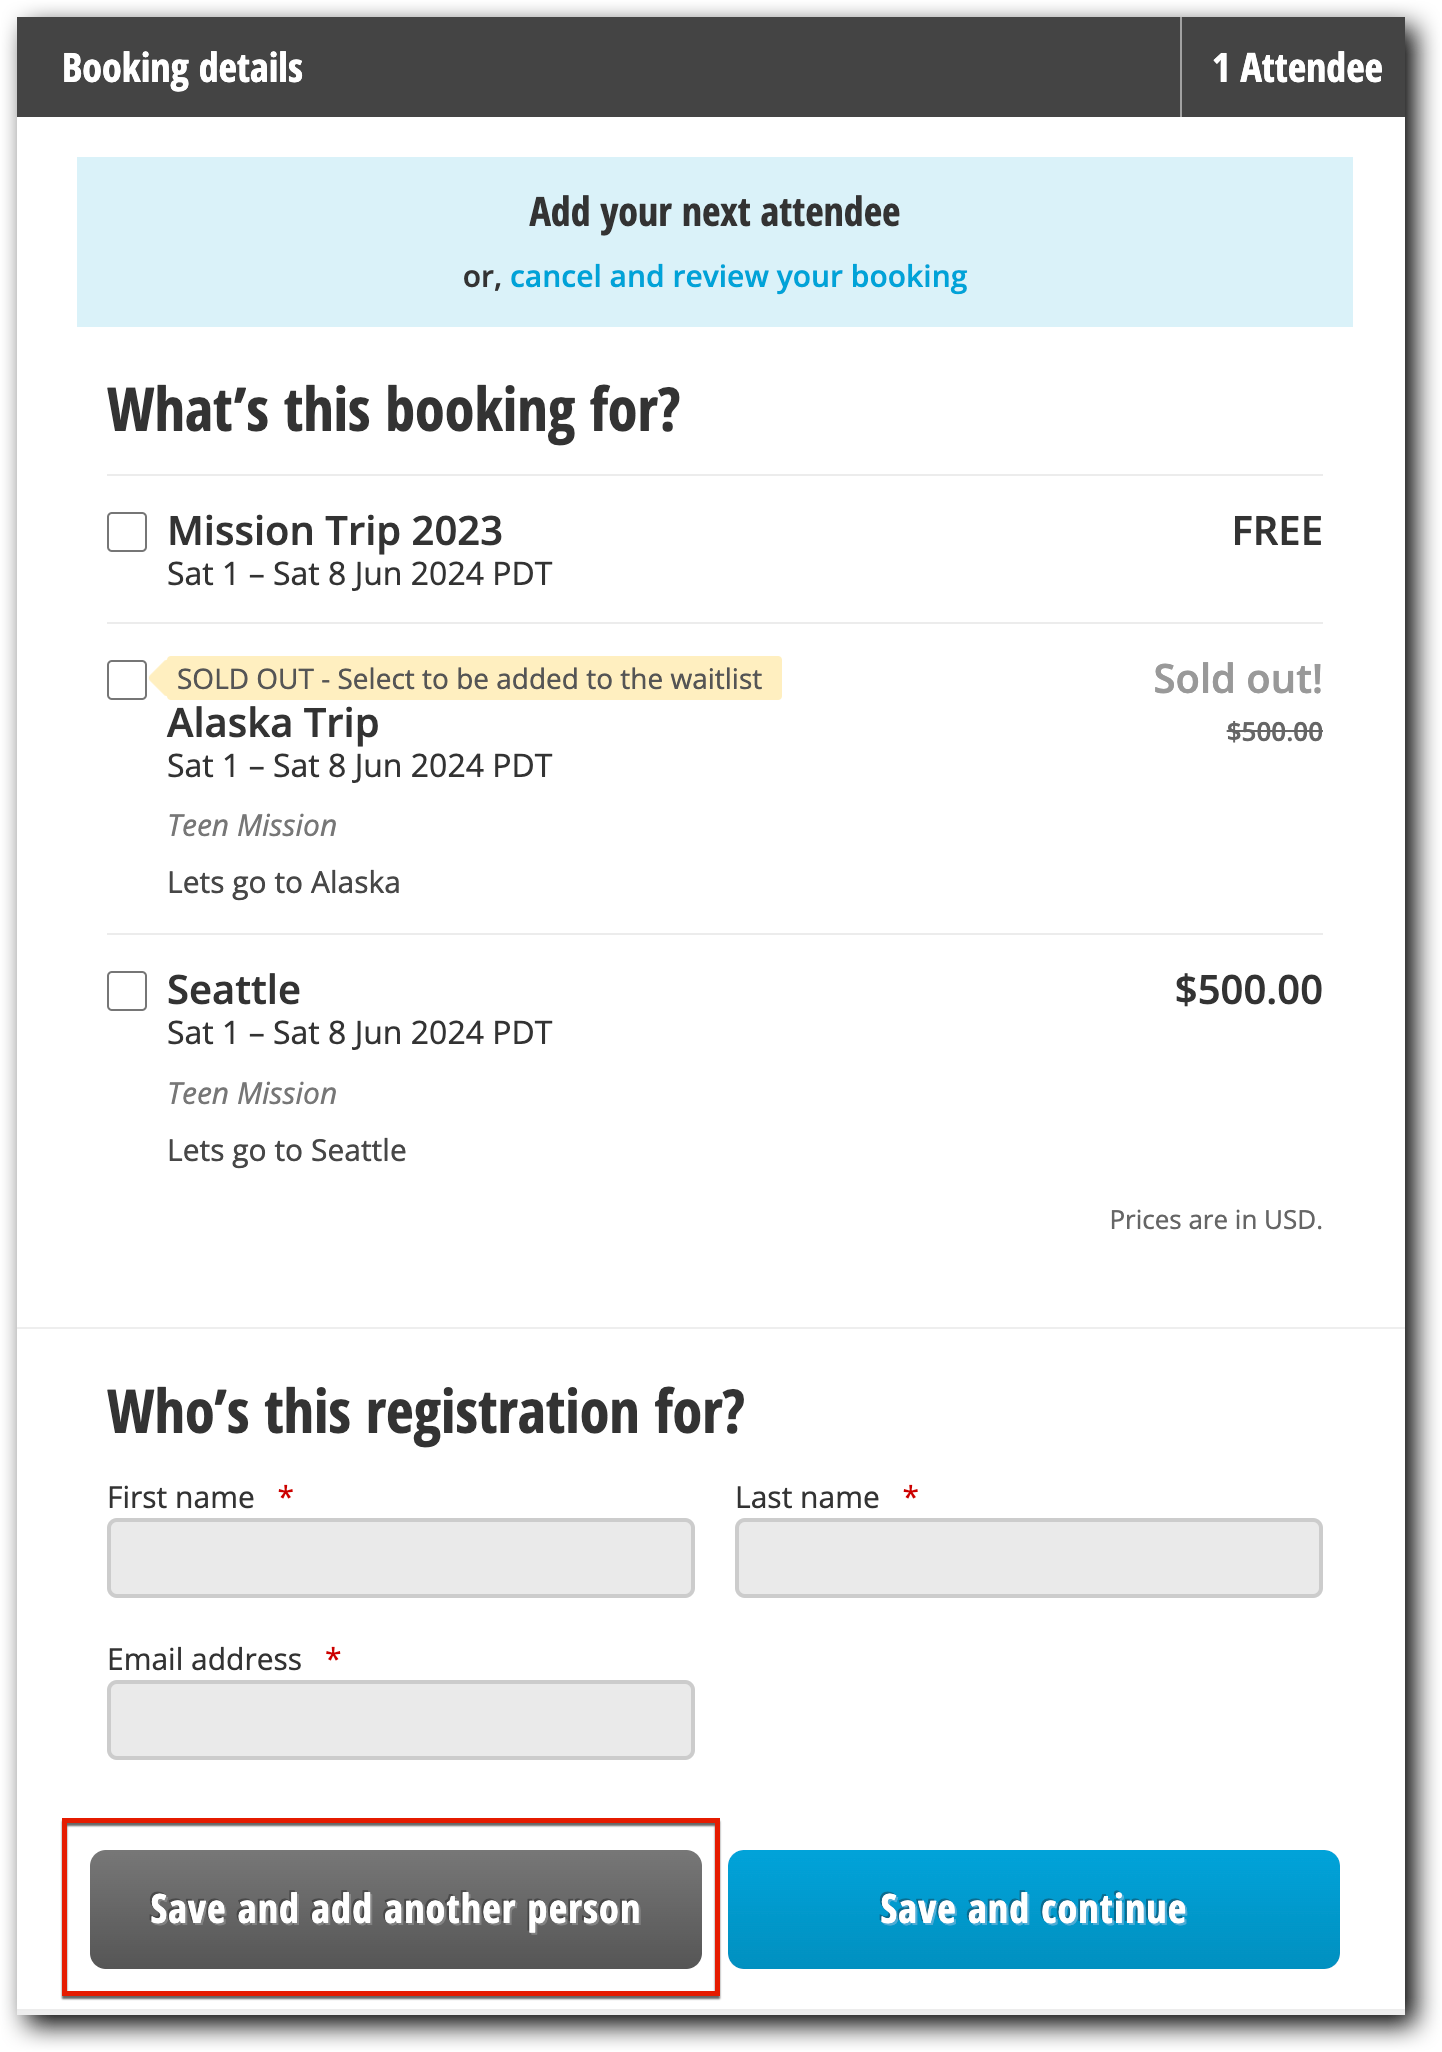Click the Teen Mission label under Alaska Trip

251,824
